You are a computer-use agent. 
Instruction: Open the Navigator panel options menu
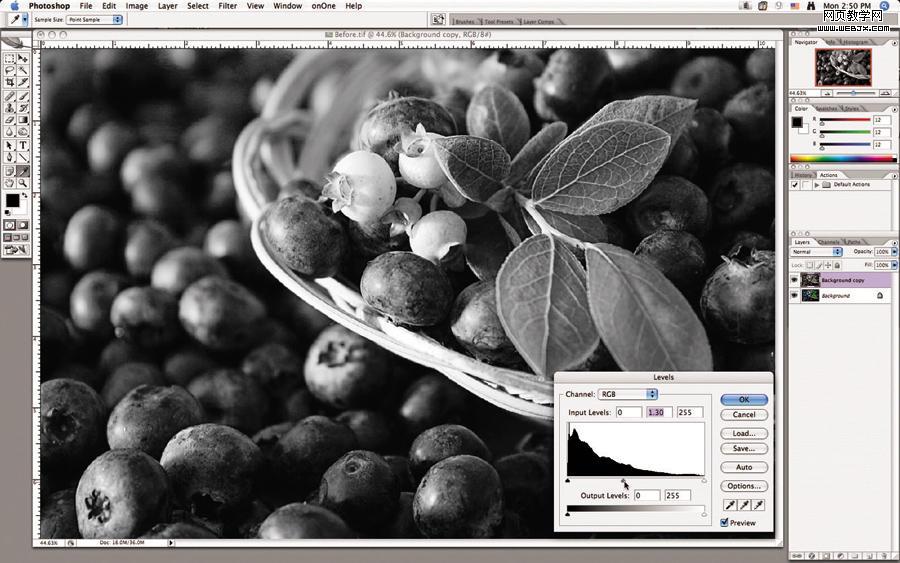(895, 43)
